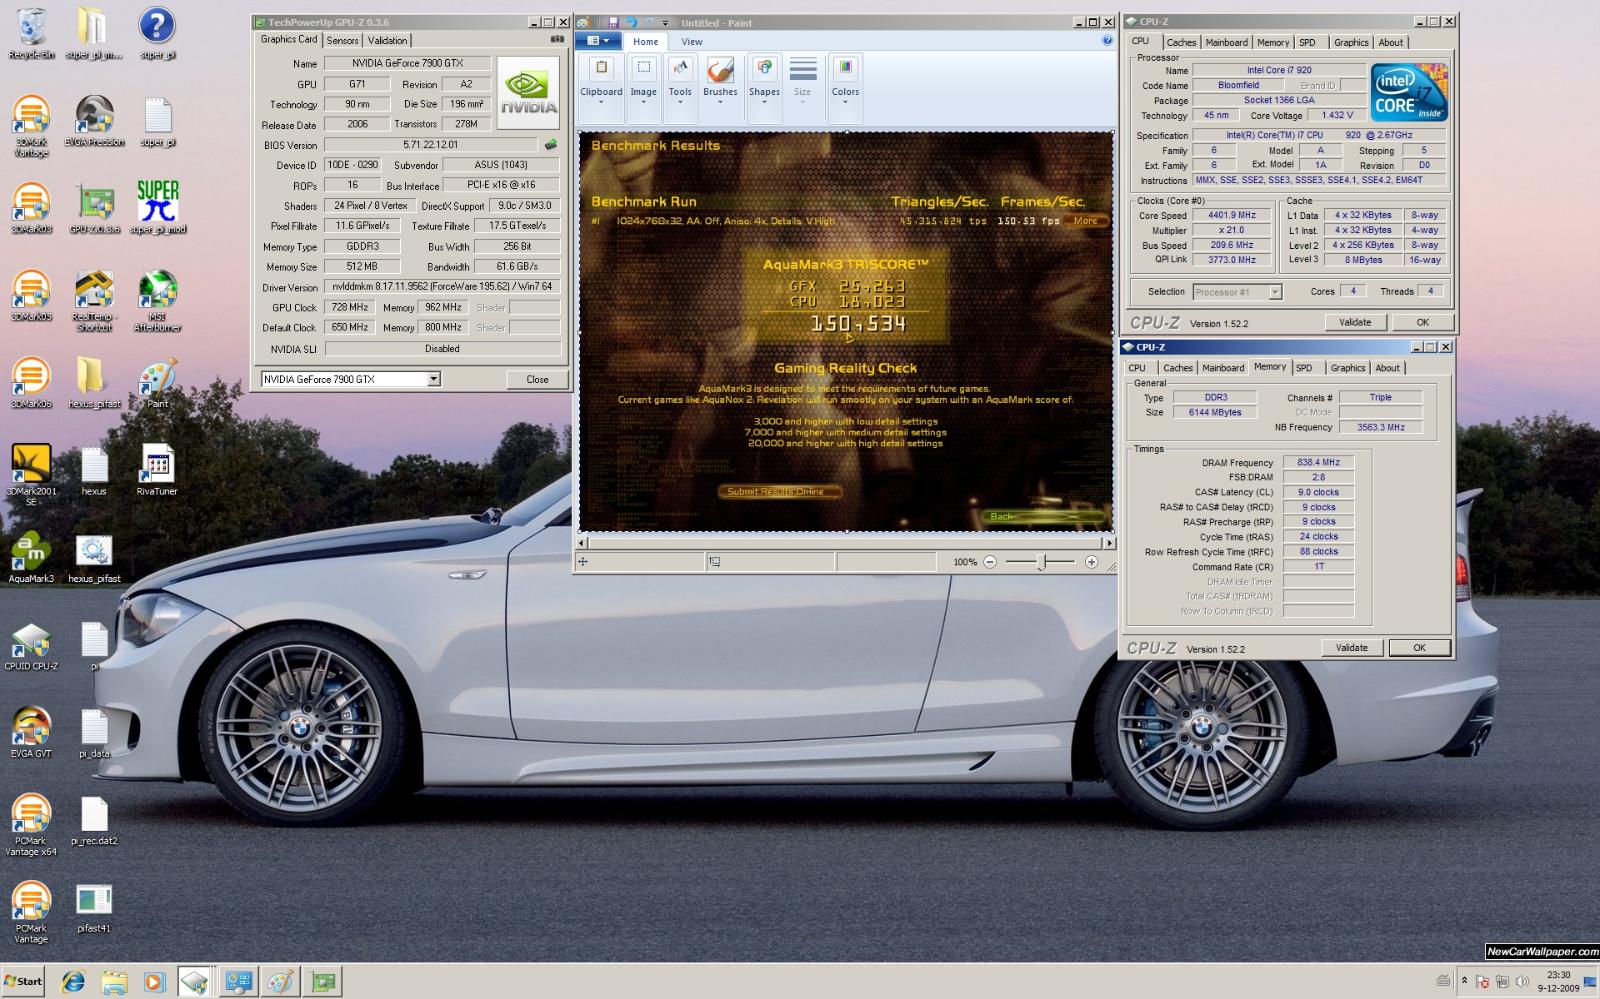Open CPUID CPU-Z desktop shortcut
This screenshot has width=1600, height=999.
31,646
